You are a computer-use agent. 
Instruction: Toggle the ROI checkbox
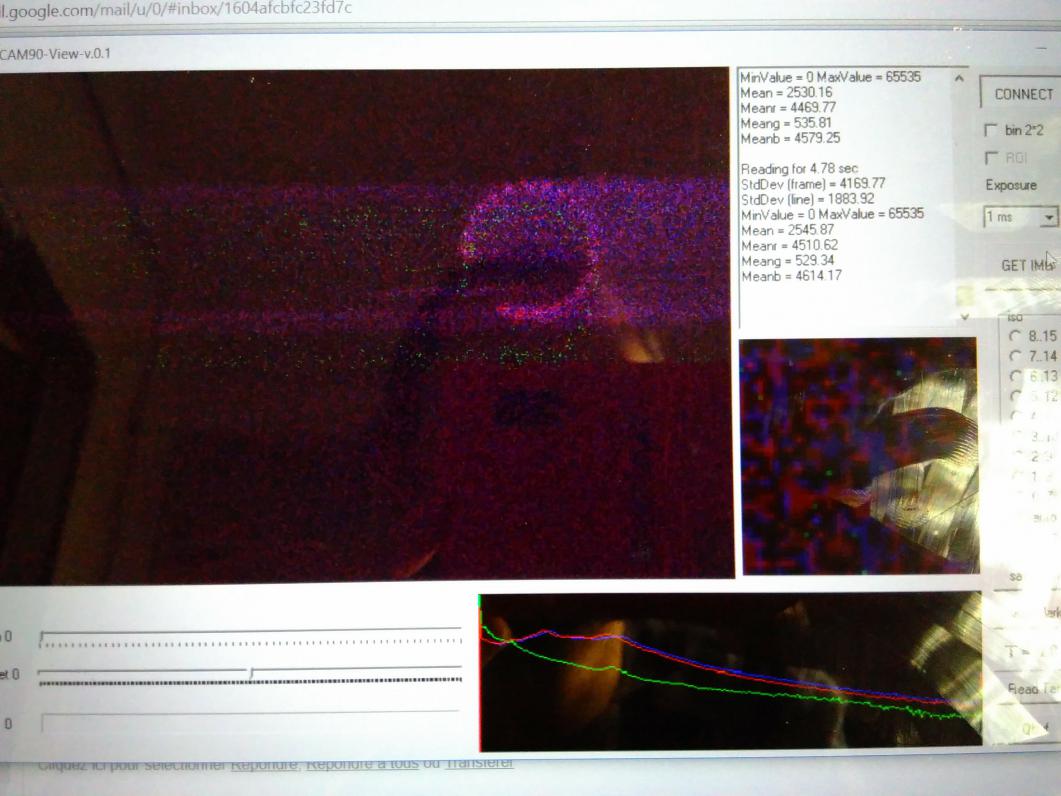991,158
